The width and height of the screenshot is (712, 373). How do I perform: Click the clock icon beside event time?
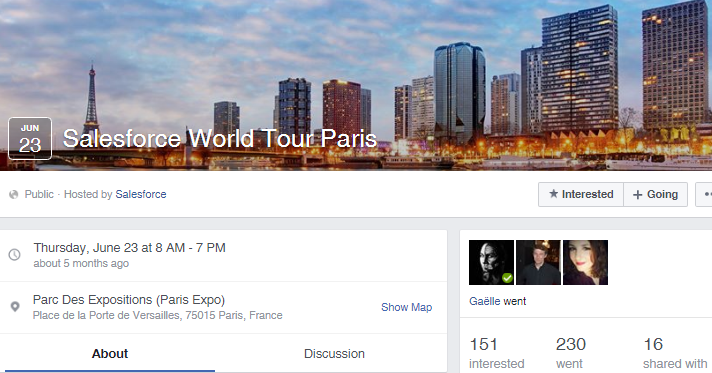(15, 254)
